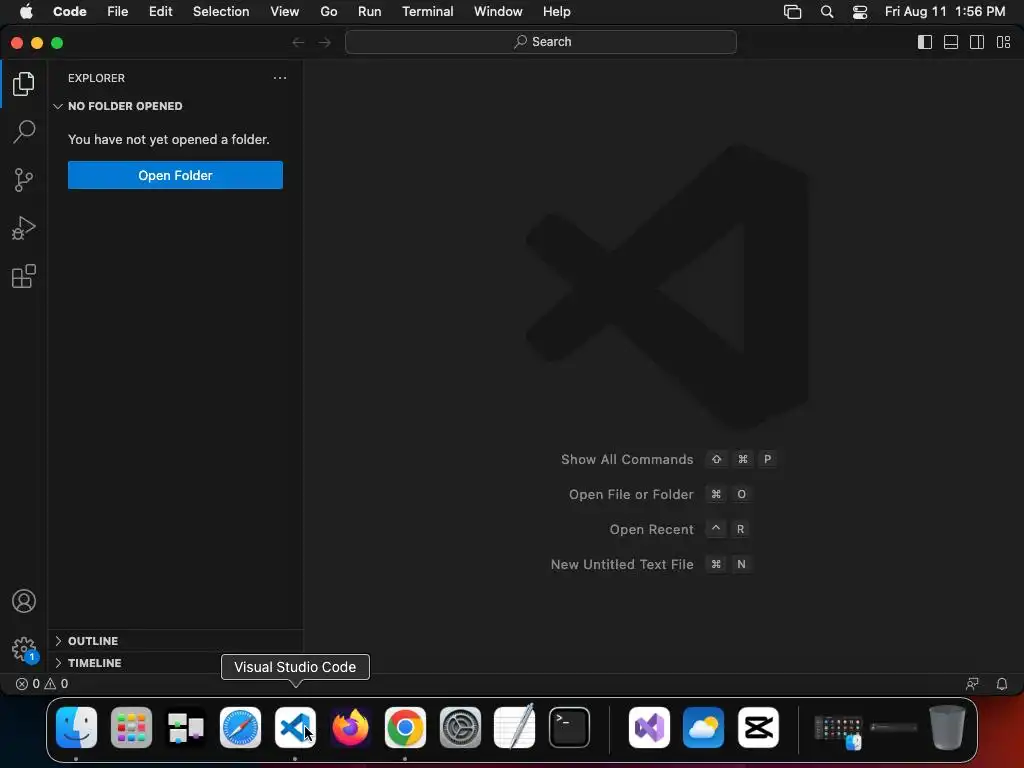Open Firefox from the Dock
The height and width of the screenshot is (768, 1024).
click(350, 727)
